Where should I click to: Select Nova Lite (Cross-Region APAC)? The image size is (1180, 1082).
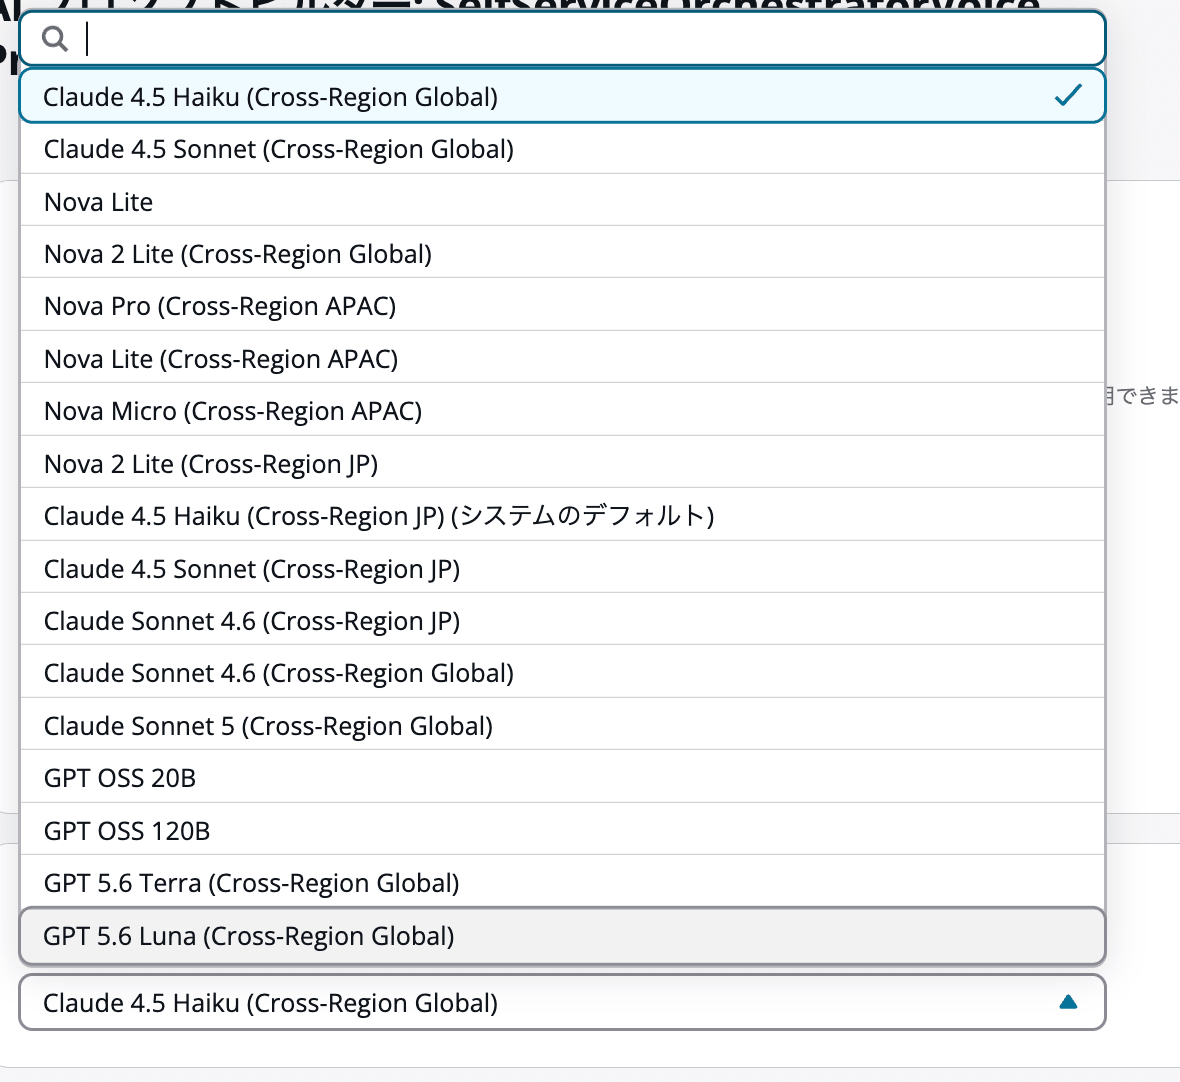pos(562,359)
